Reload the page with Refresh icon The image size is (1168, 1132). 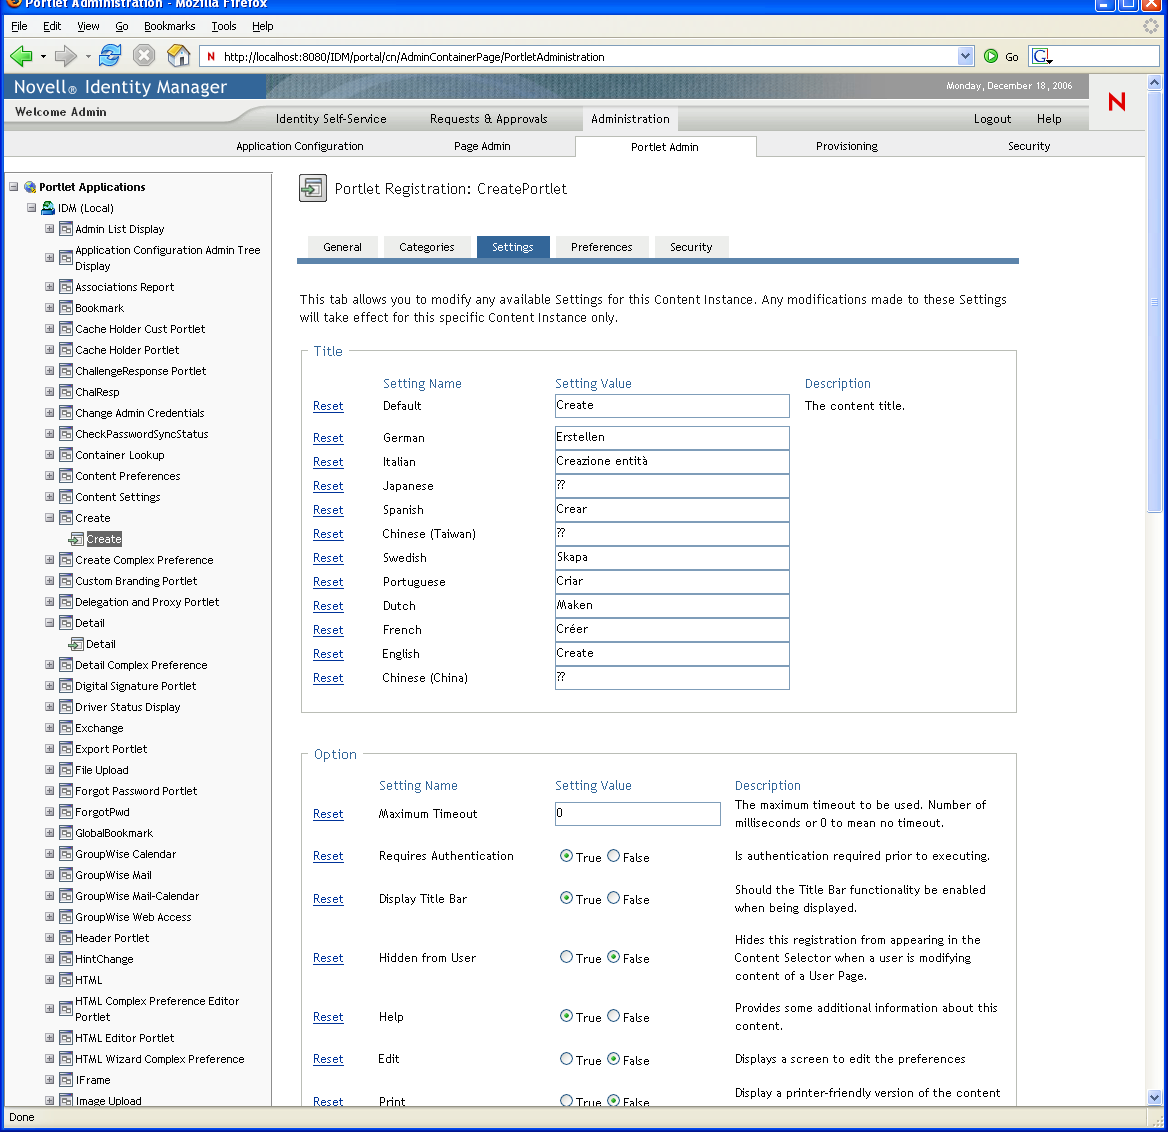tap(110, 55)
